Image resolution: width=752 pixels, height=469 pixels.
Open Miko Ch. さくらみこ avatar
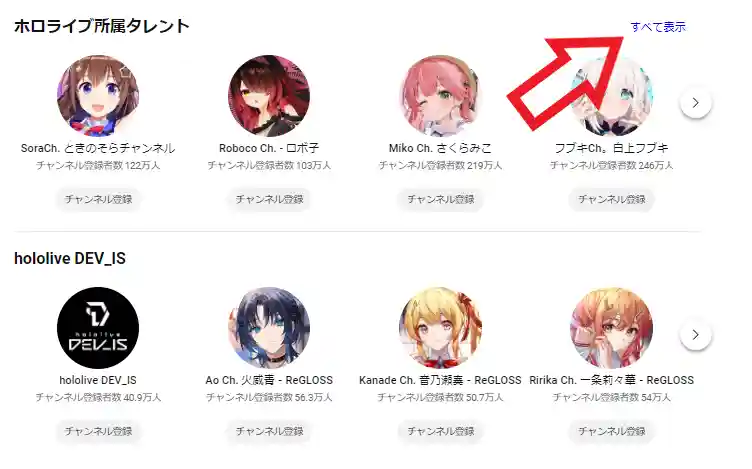pos(440,96)
